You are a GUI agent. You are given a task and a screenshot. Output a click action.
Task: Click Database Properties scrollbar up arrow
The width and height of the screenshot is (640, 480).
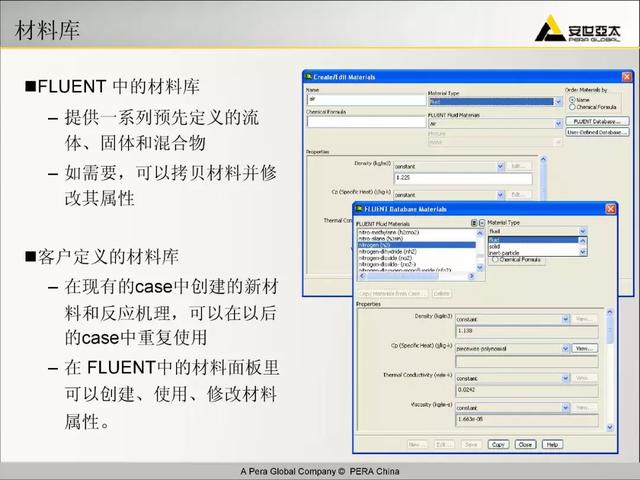(610, 312)
